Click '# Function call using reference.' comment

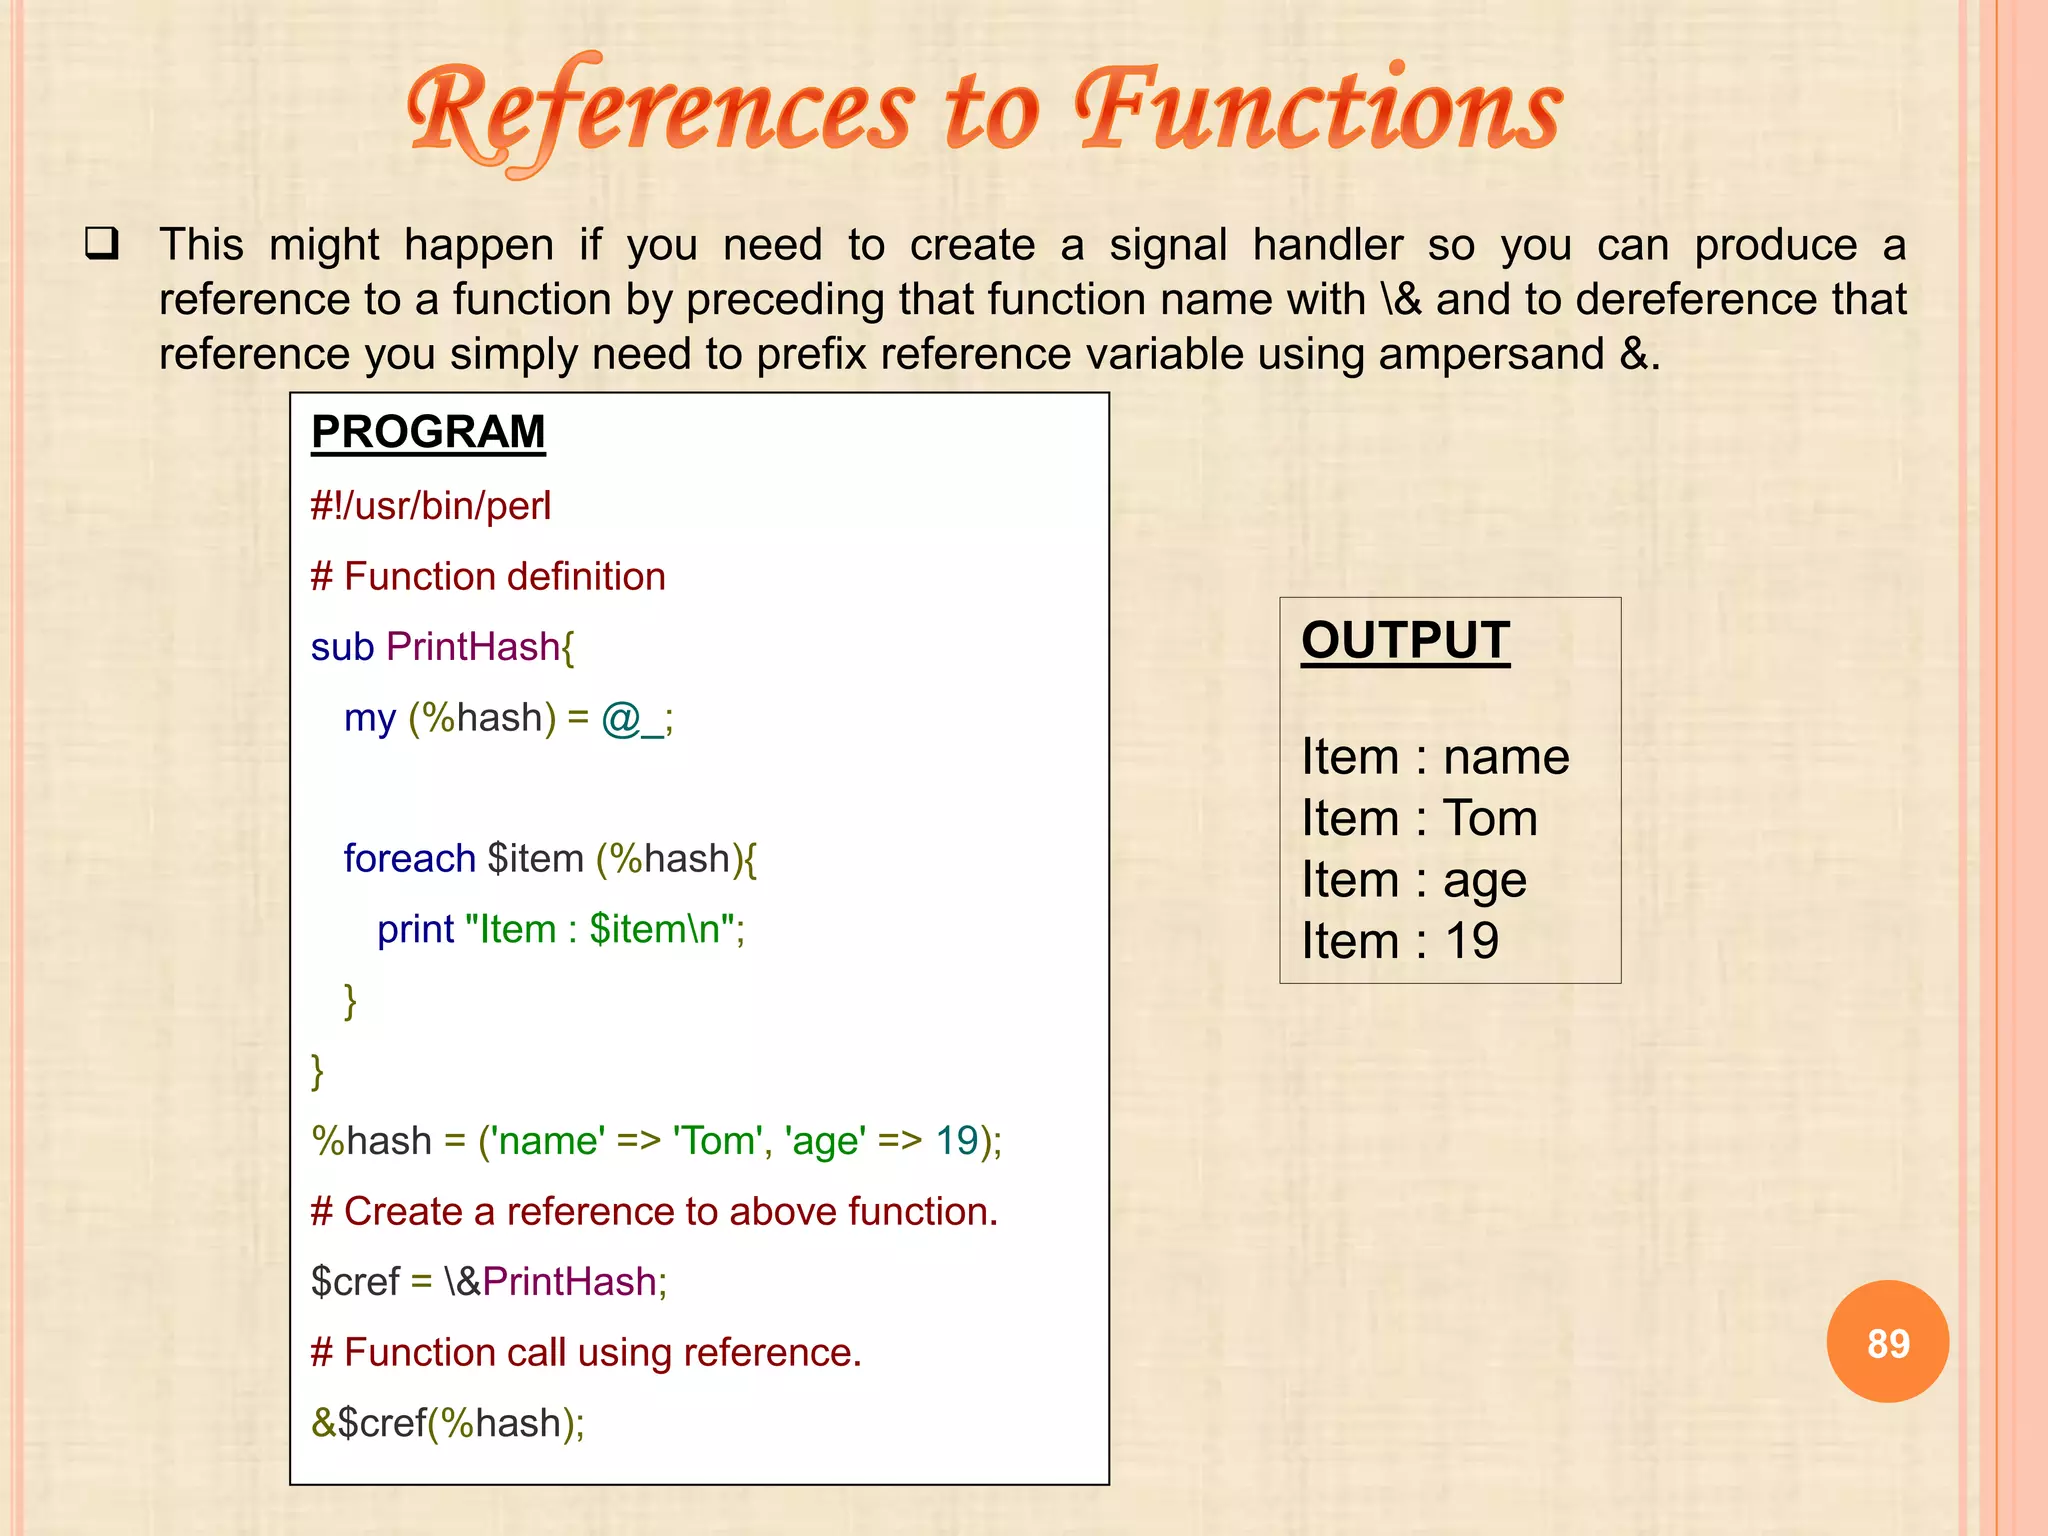(586, 1353)
